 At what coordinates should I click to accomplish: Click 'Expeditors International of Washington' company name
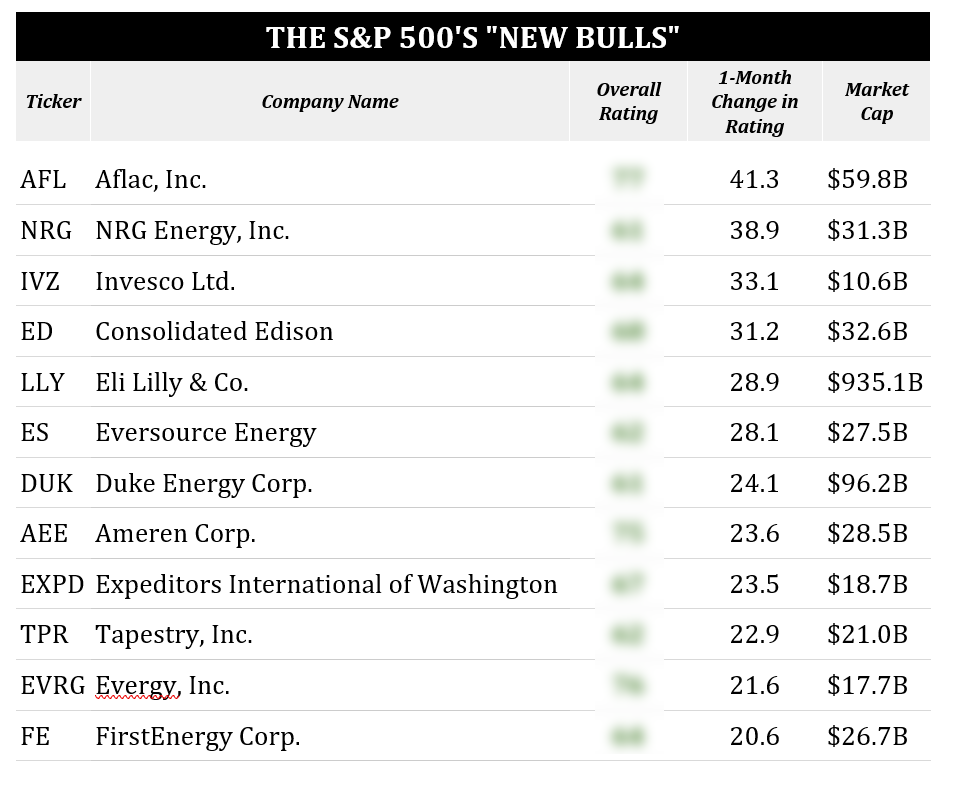pyautogui.click(x=326, y=585)
